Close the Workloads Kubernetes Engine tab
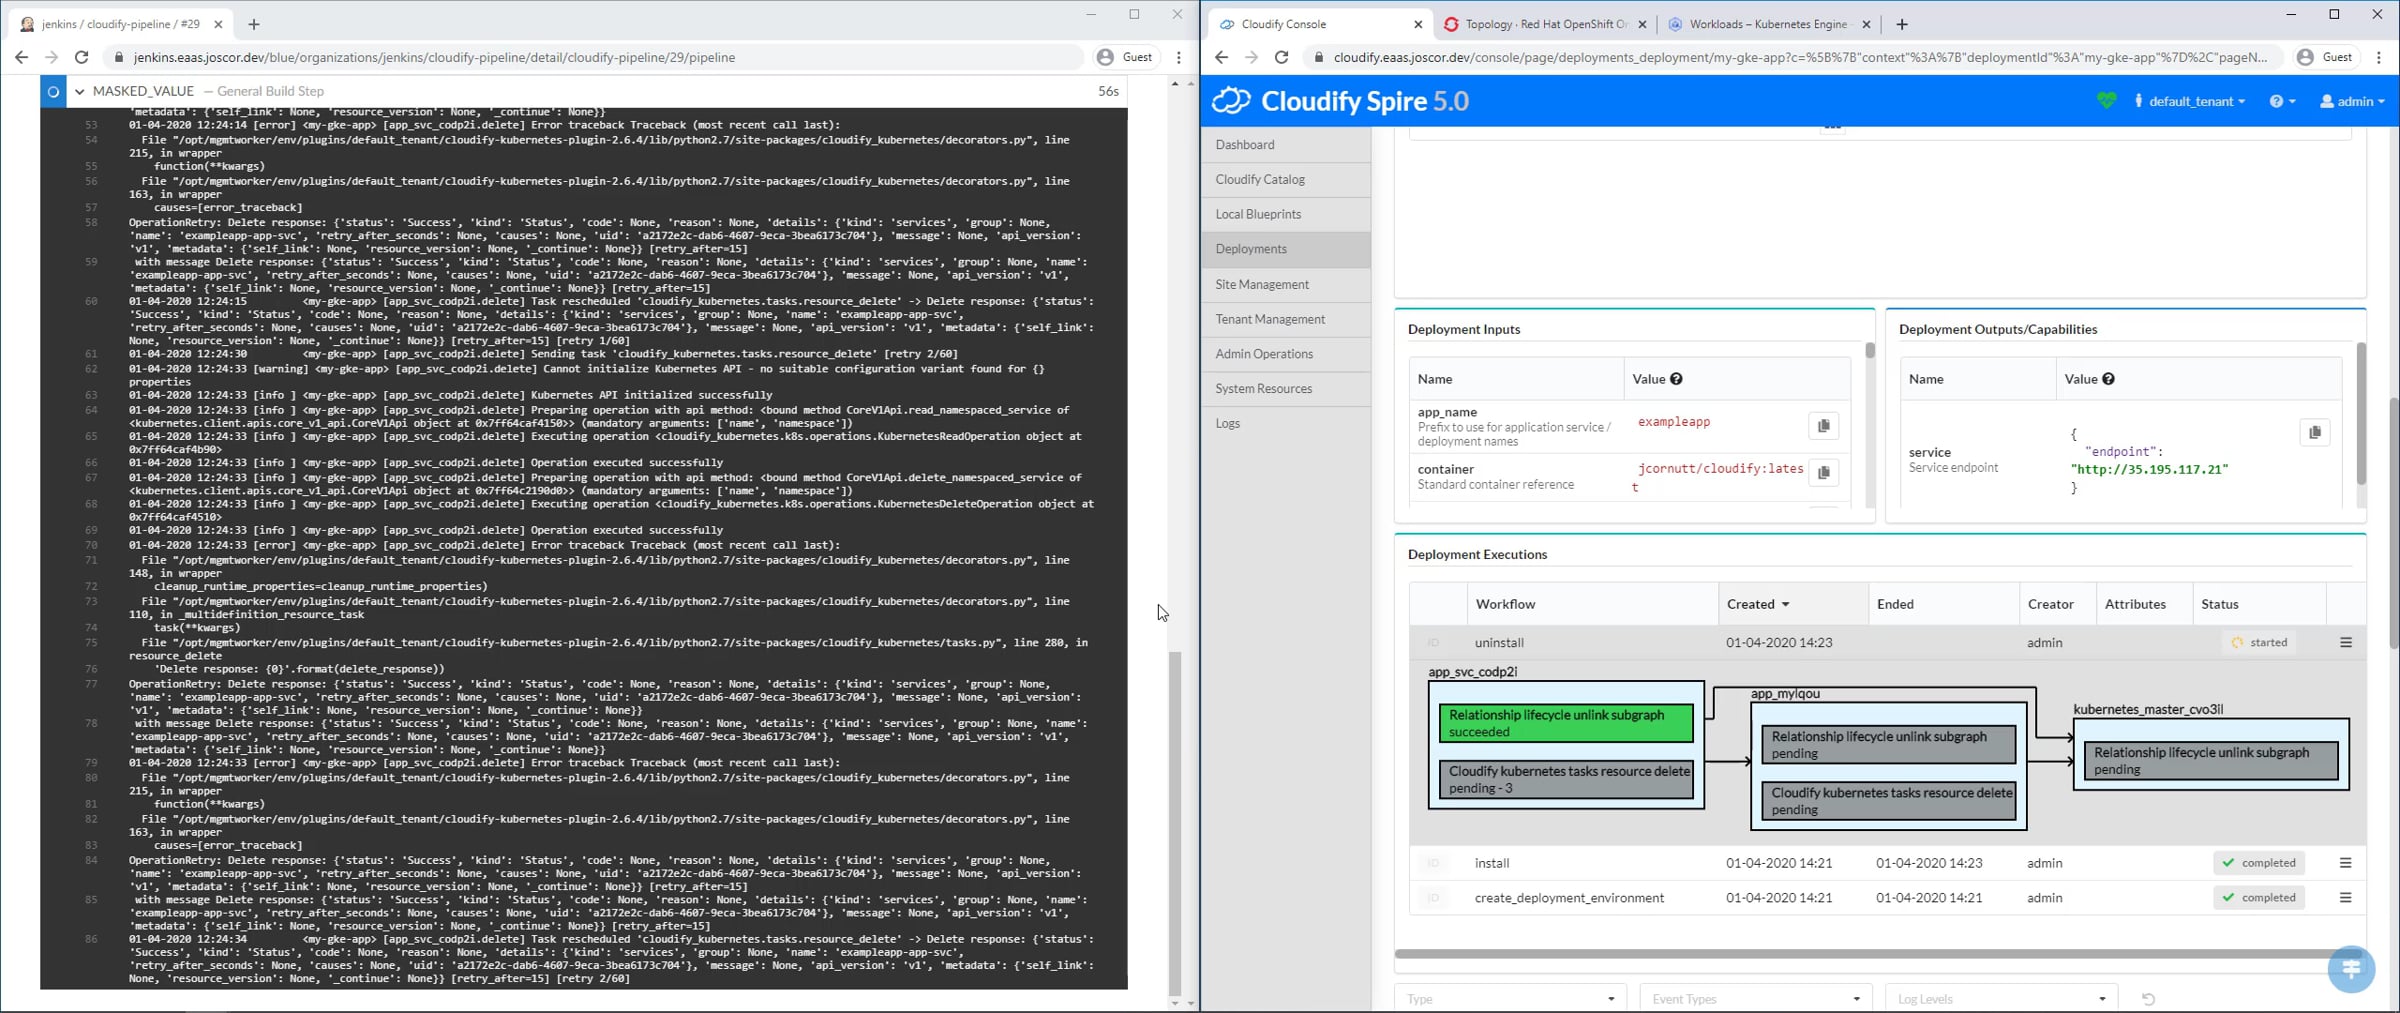Image resolution: width=2400 pixels, height=1013 pixels. tap(1866, 24)
